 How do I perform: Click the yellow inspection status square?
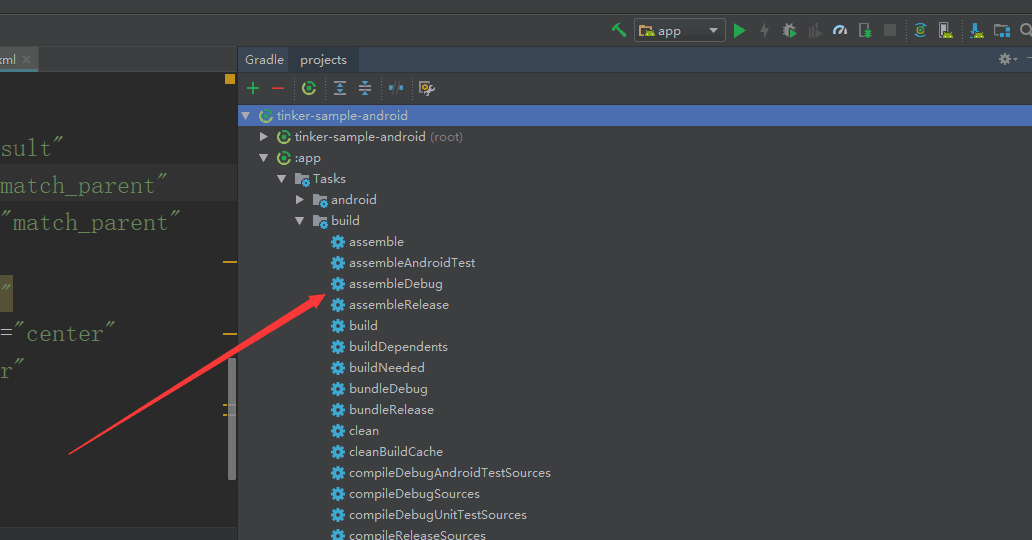230,79
